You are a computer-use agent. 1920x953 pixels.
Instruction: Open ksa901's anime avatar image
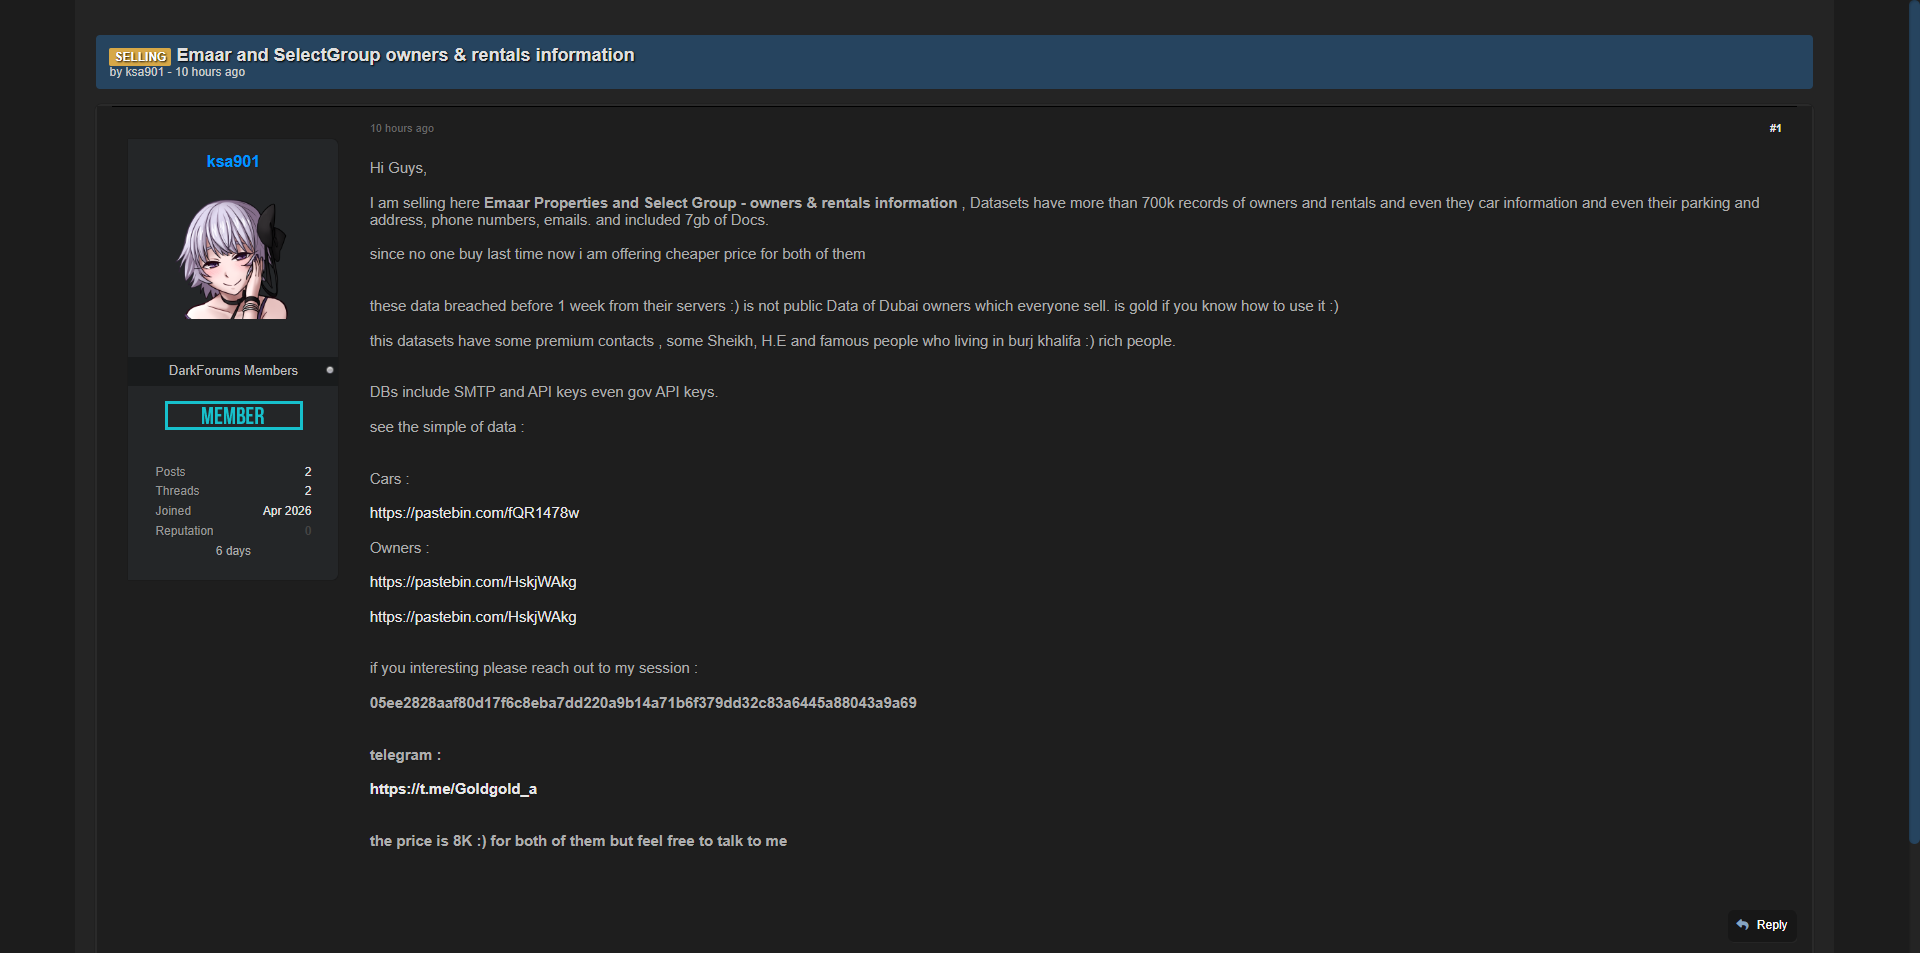pos(233,259)
